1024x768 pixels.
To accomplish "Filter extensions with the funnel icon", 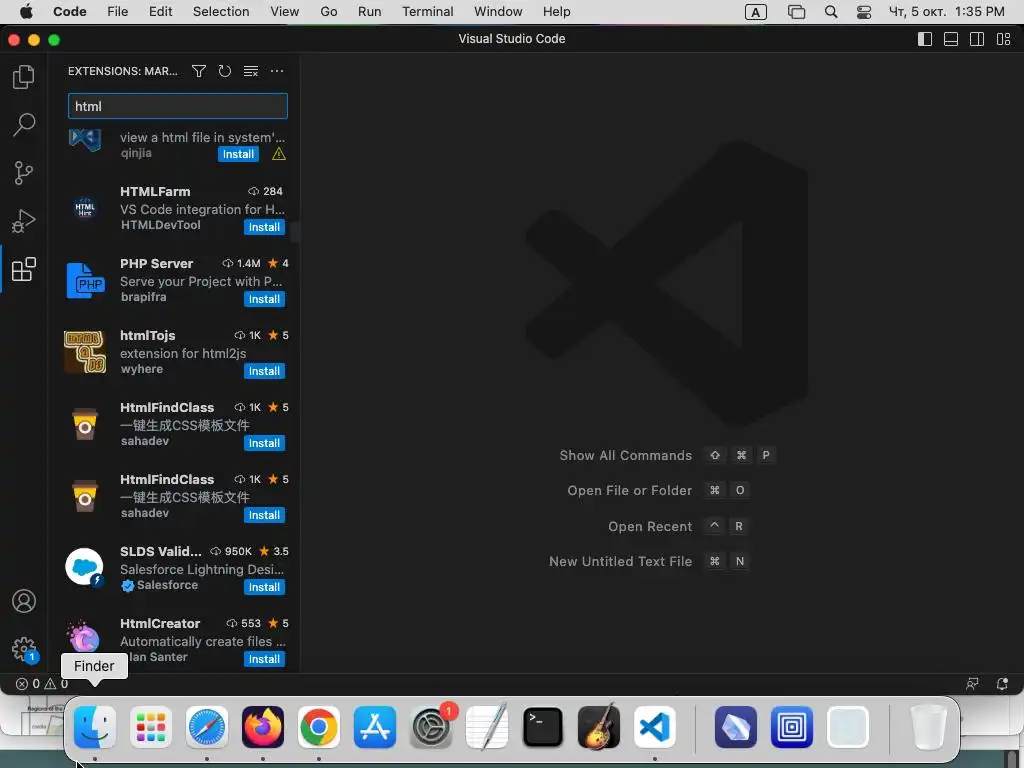I will pos(199,71).
